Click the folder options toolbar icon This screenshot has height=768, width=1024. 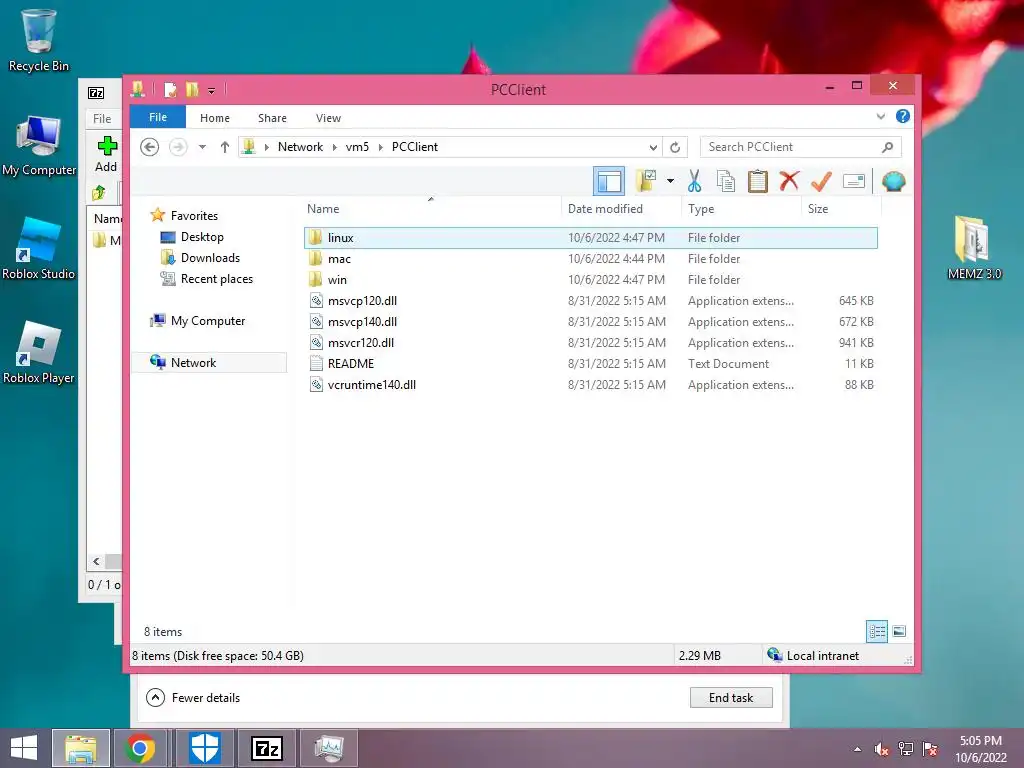[646, 181]
